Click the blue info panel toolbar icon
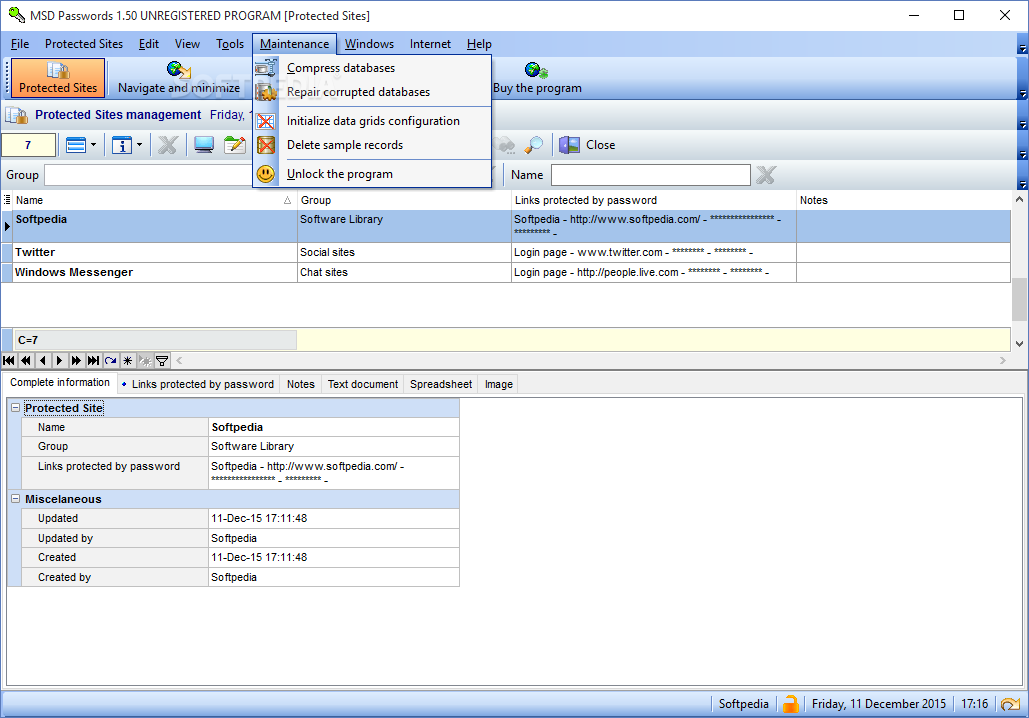 click(122, 145)
